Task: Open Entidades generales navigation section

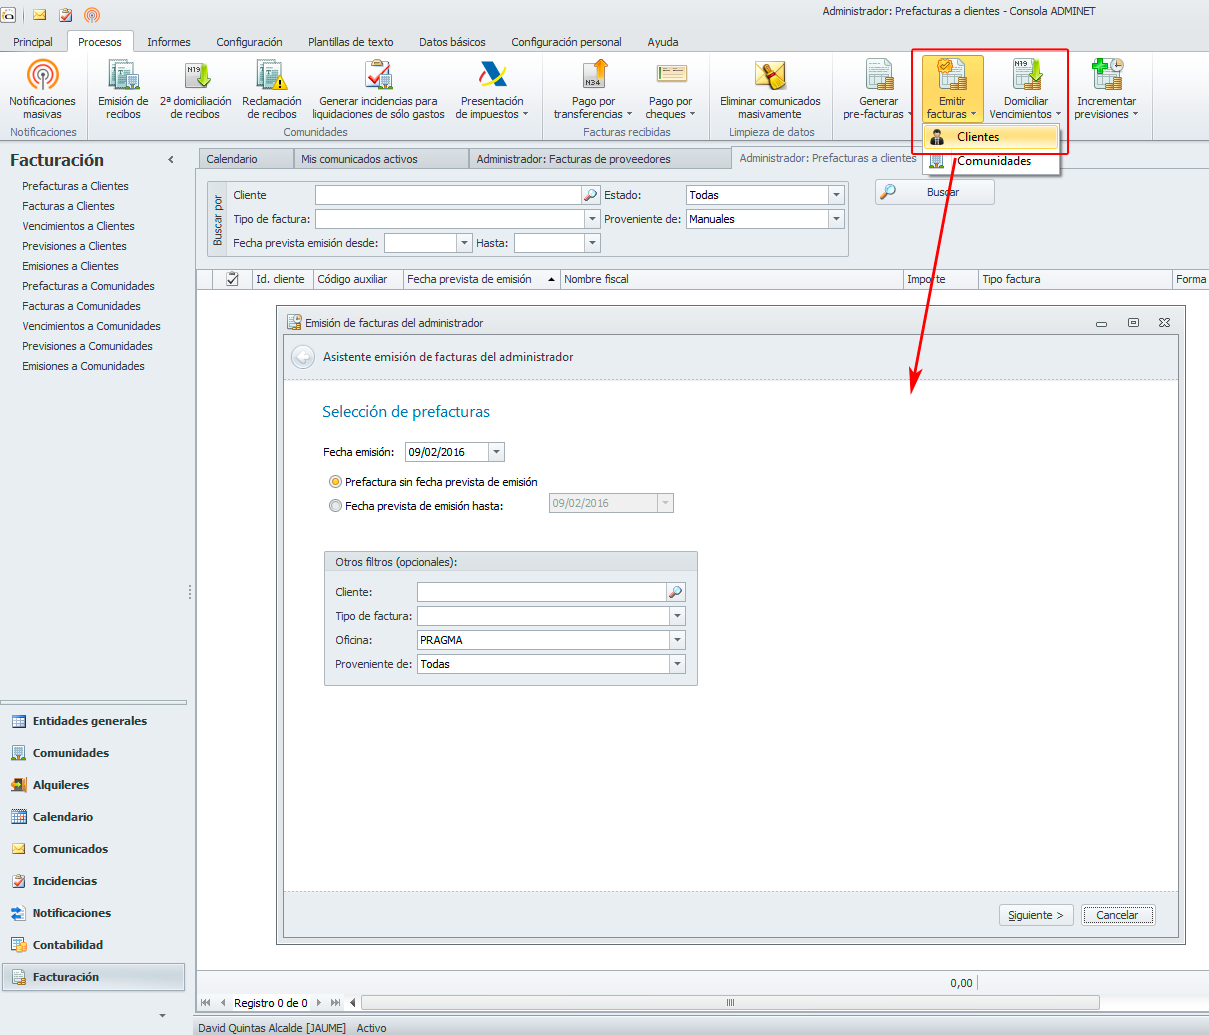Action: tap(93, 721)
